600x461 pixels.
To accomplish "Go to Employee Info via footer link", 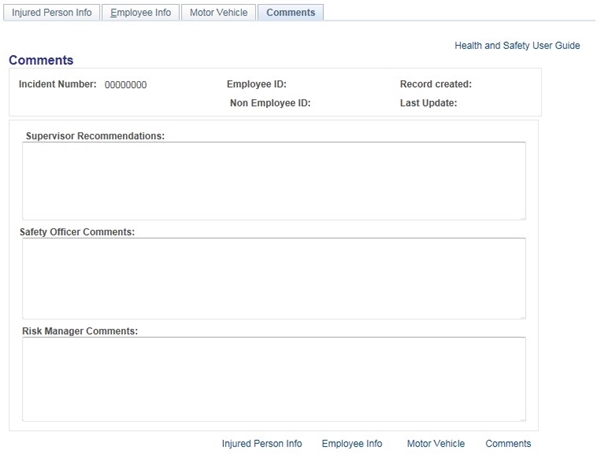I will 352,443.
